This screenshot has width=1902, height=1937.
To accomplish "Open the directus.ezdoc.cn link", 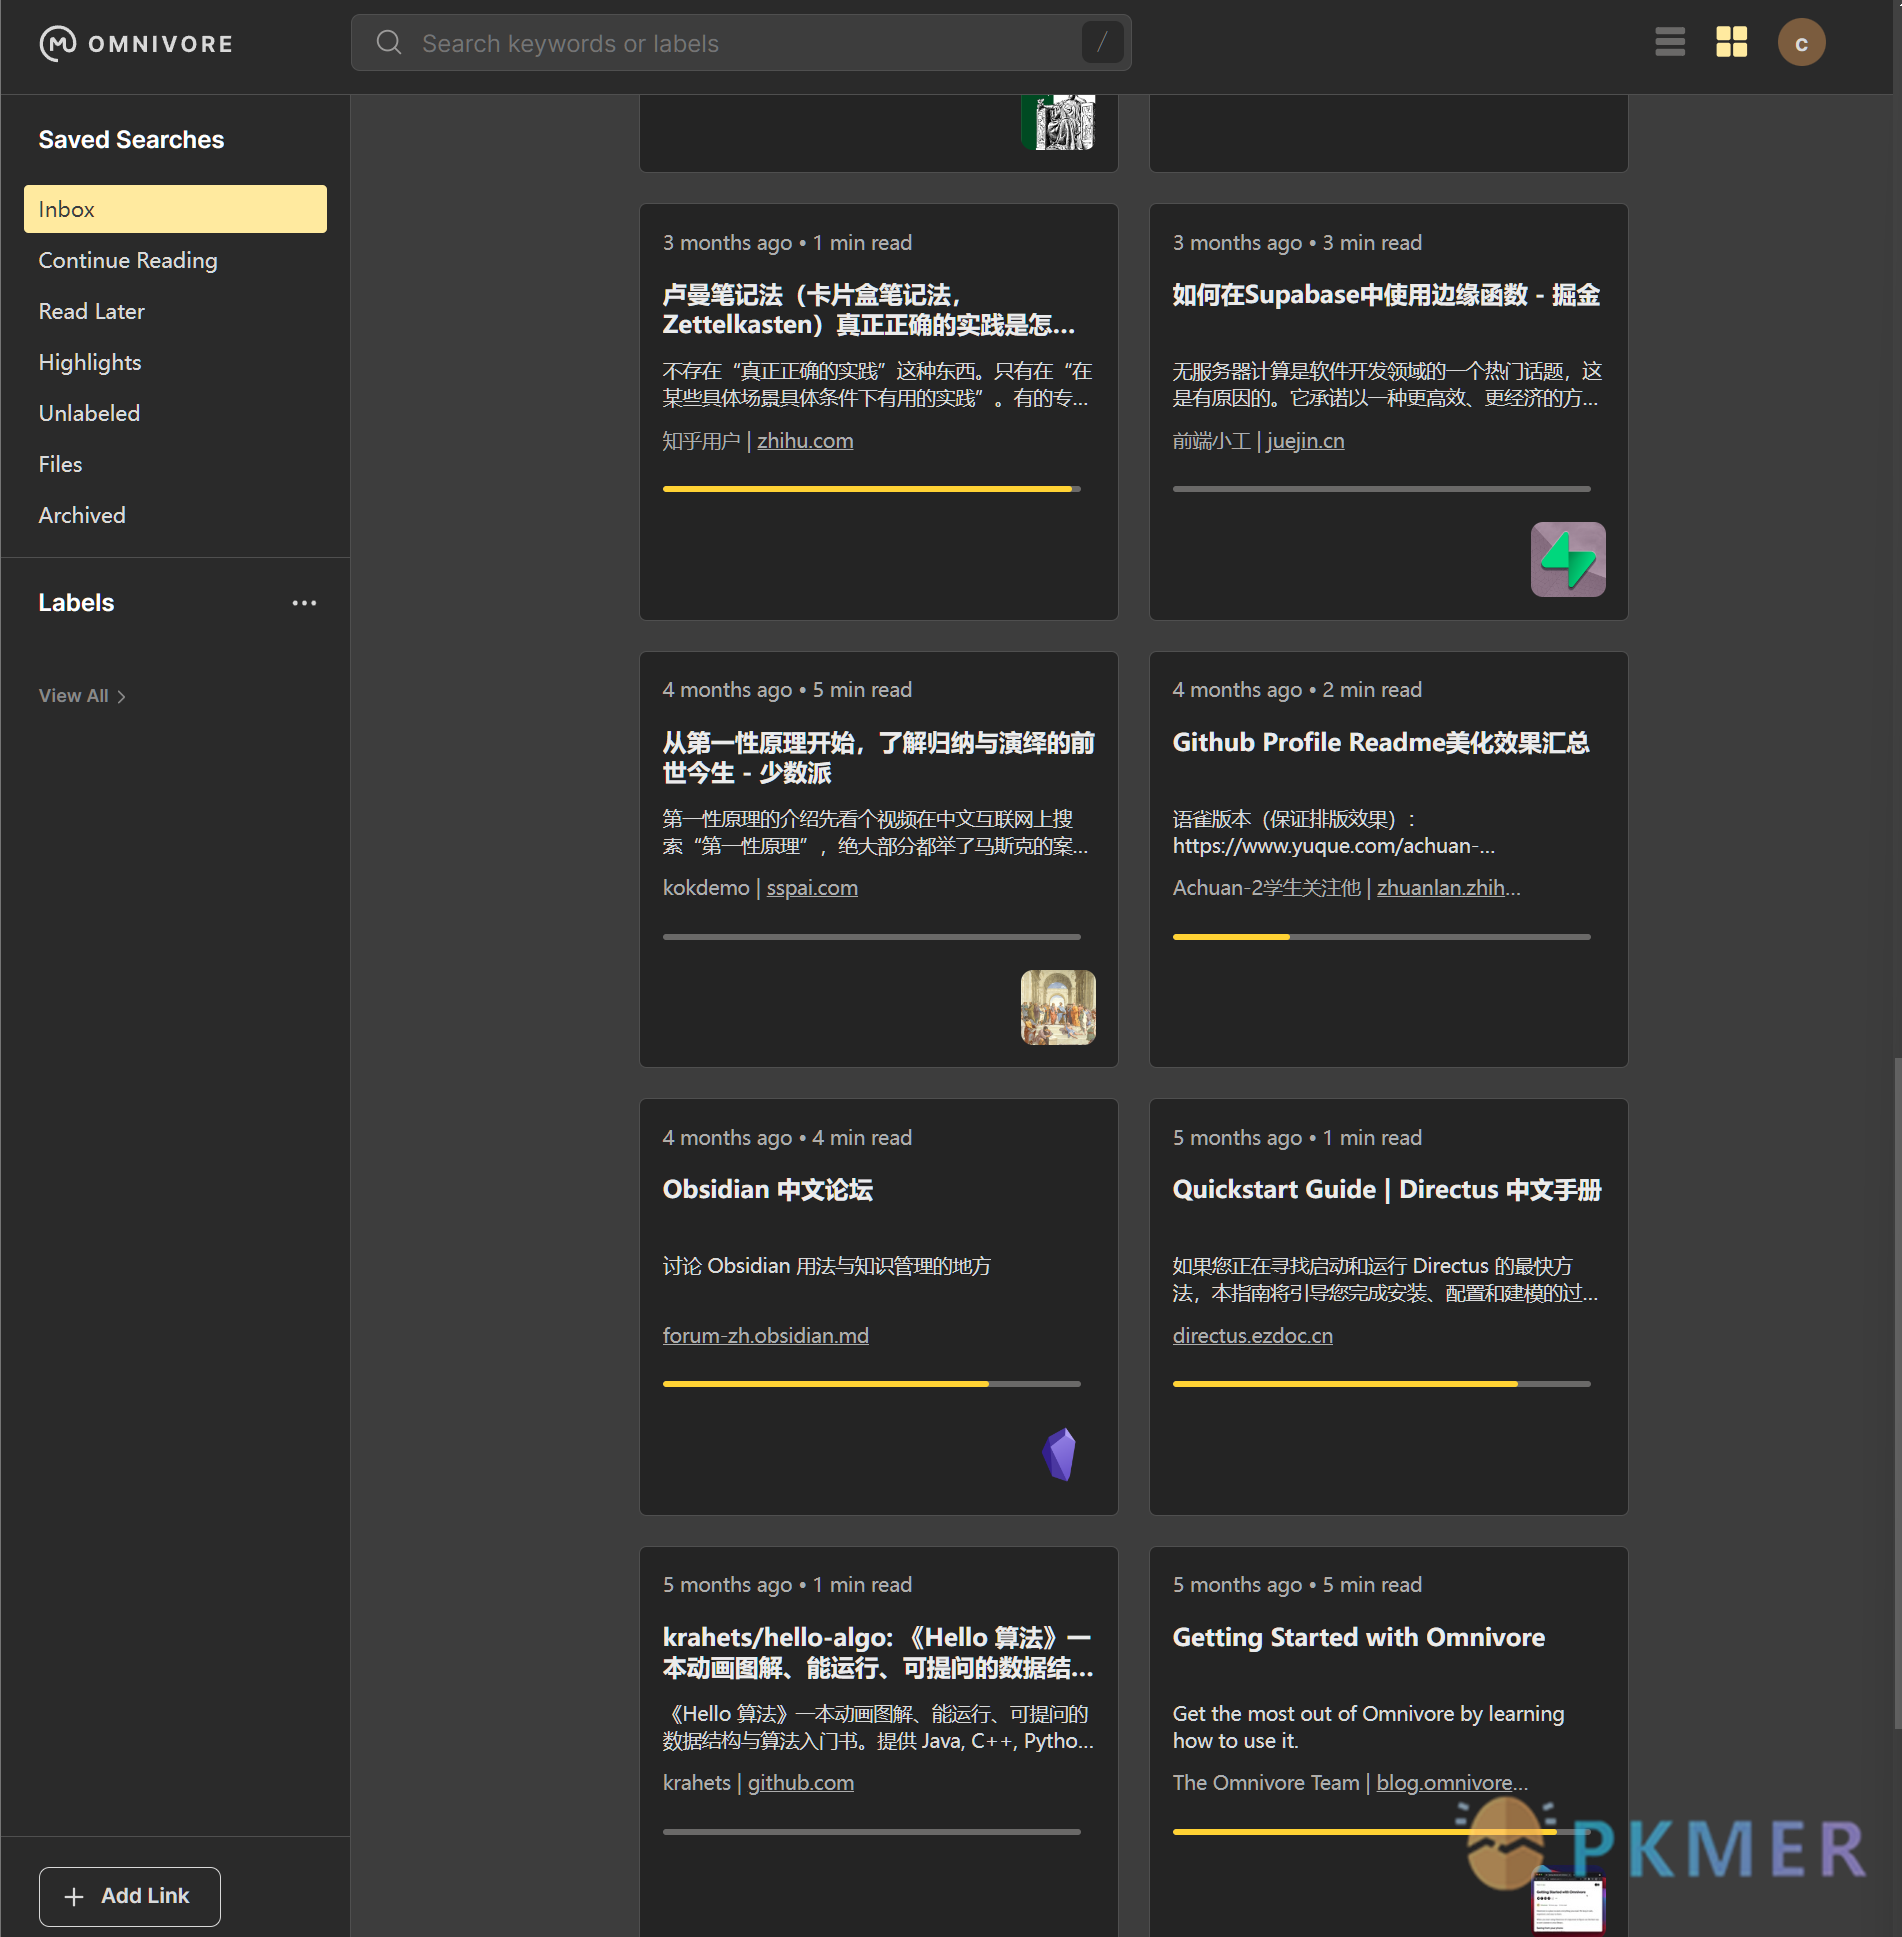I will (1253, 1336).
